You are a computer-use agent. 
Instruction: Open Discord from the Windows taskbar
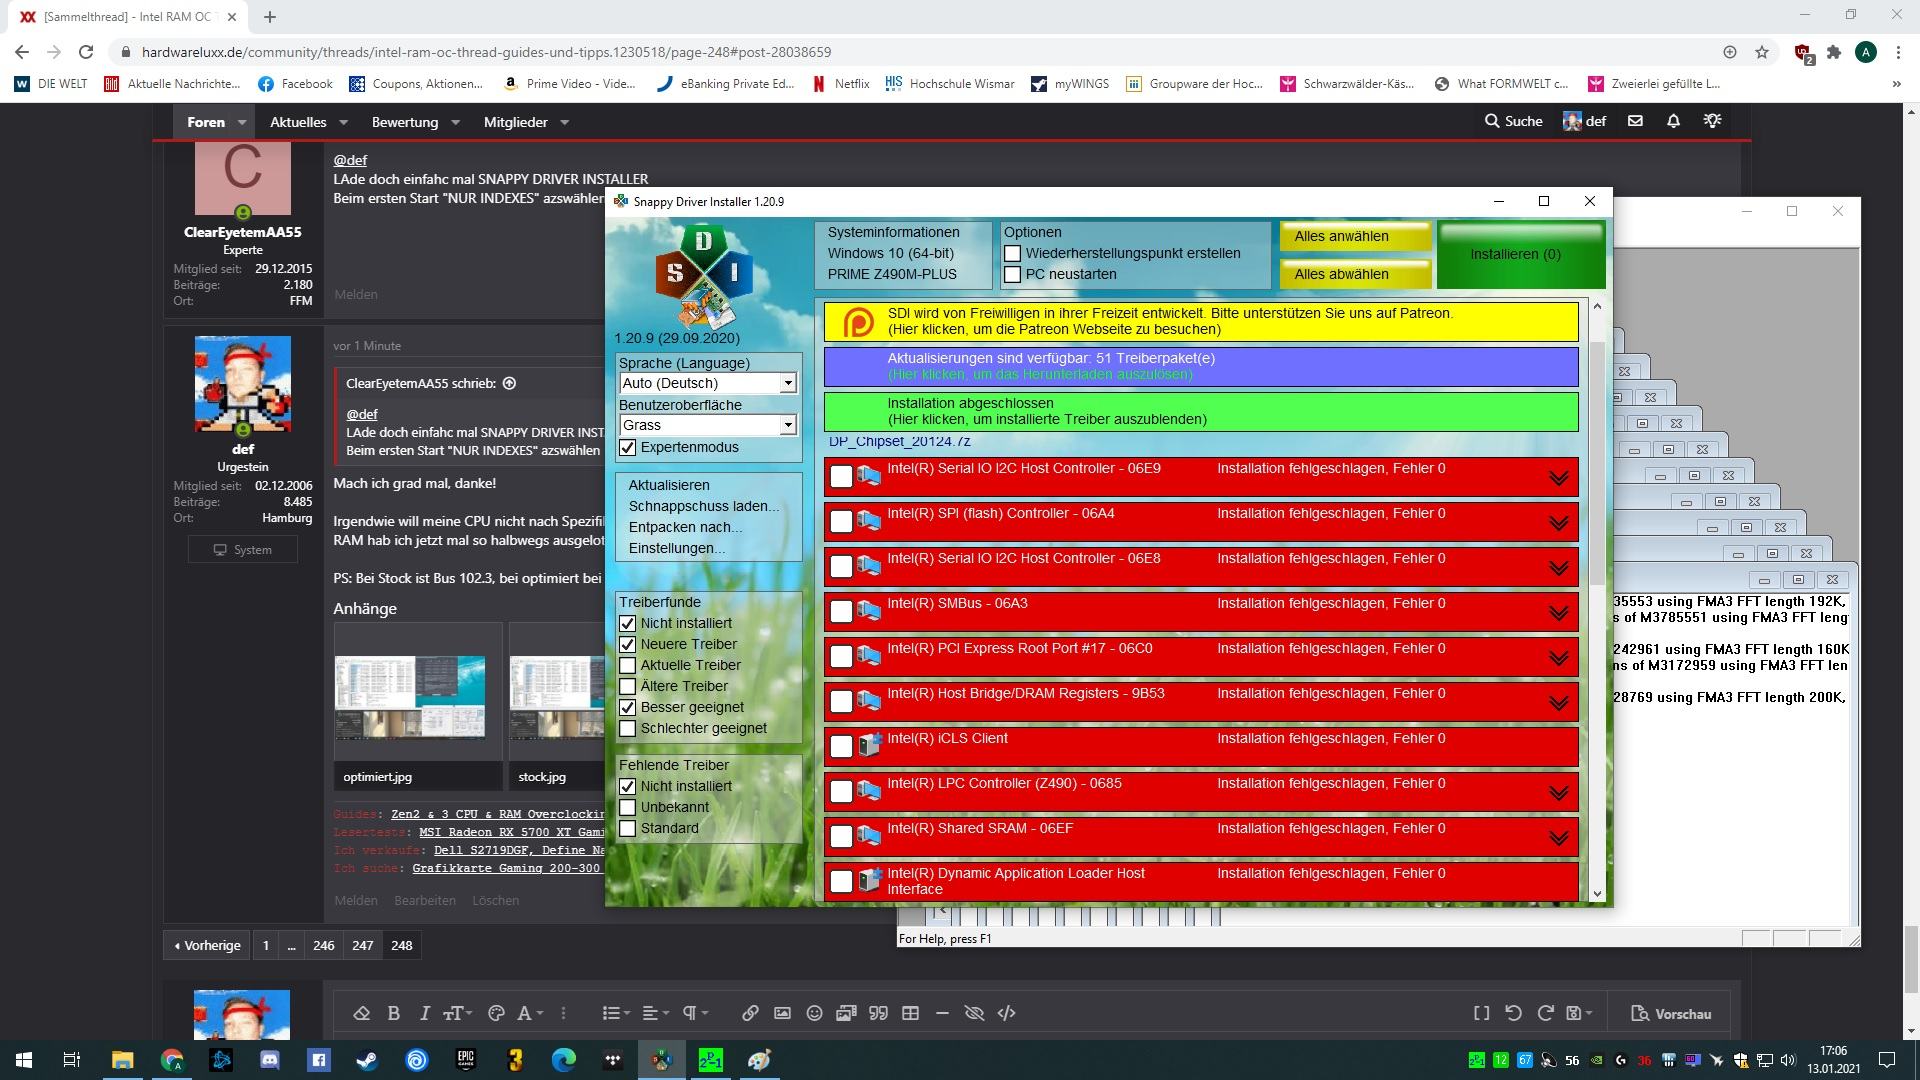tap(270, 1060)
